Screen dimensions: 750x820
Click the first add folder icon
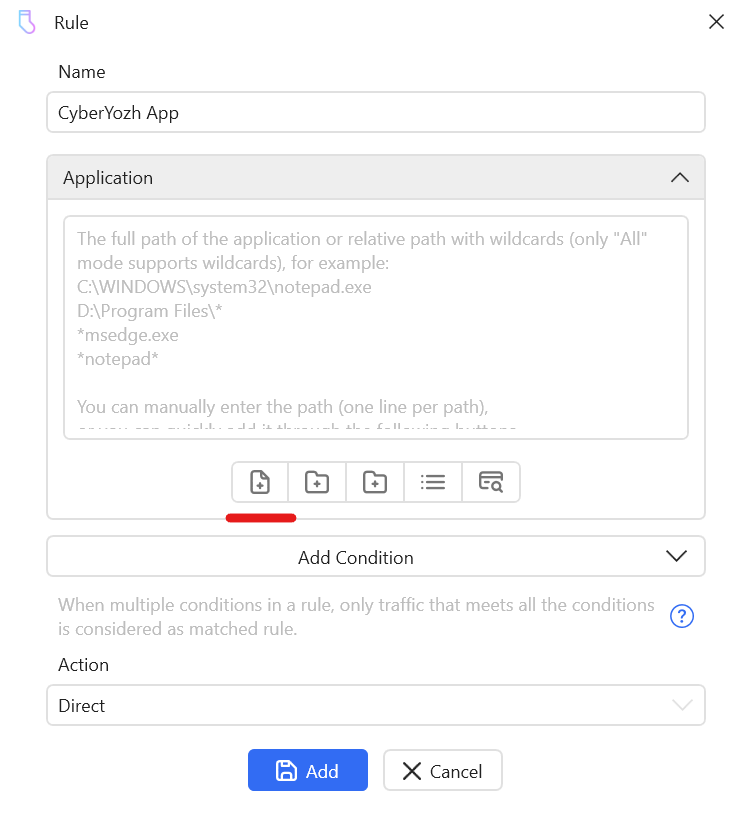(317, 482)
